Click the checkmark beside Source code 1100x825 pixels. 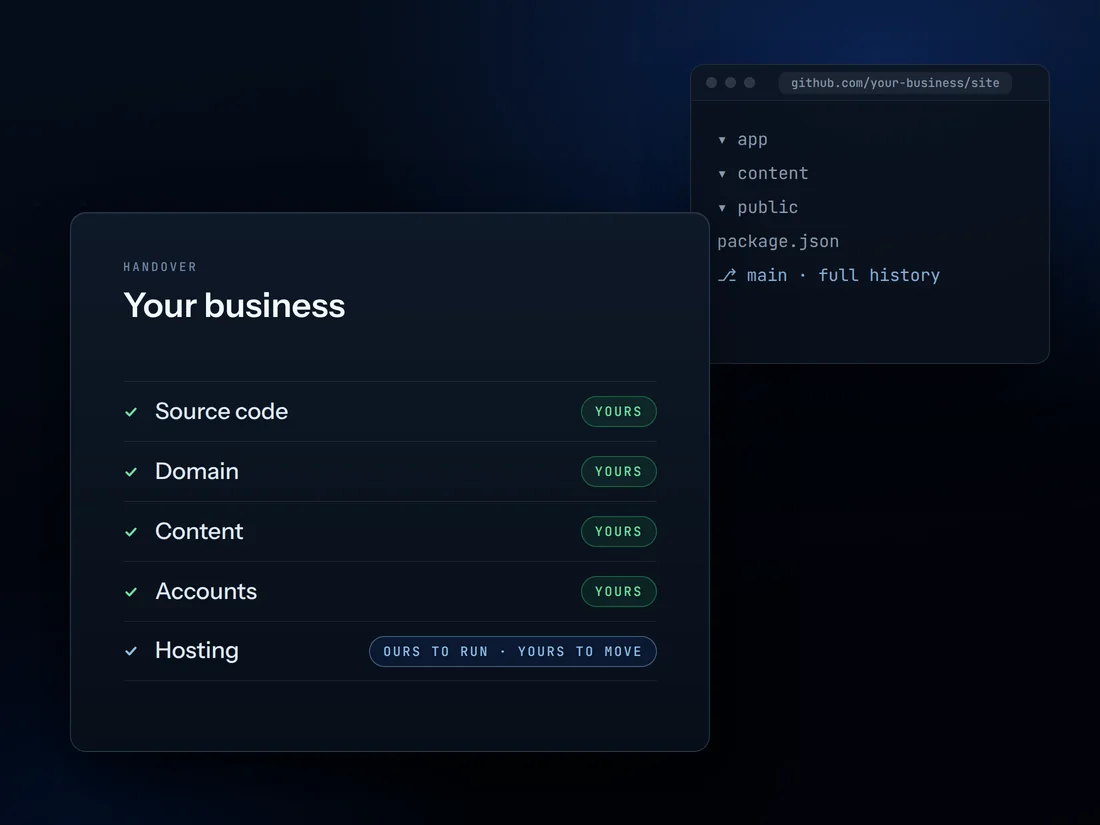(131, 412)
